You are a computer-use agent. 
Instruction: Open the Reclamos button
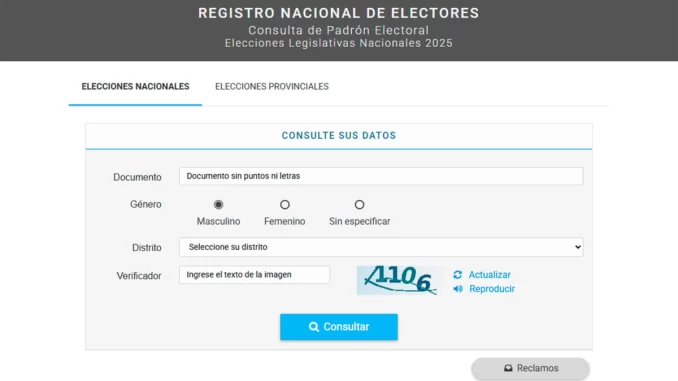(x=531, y=368)
